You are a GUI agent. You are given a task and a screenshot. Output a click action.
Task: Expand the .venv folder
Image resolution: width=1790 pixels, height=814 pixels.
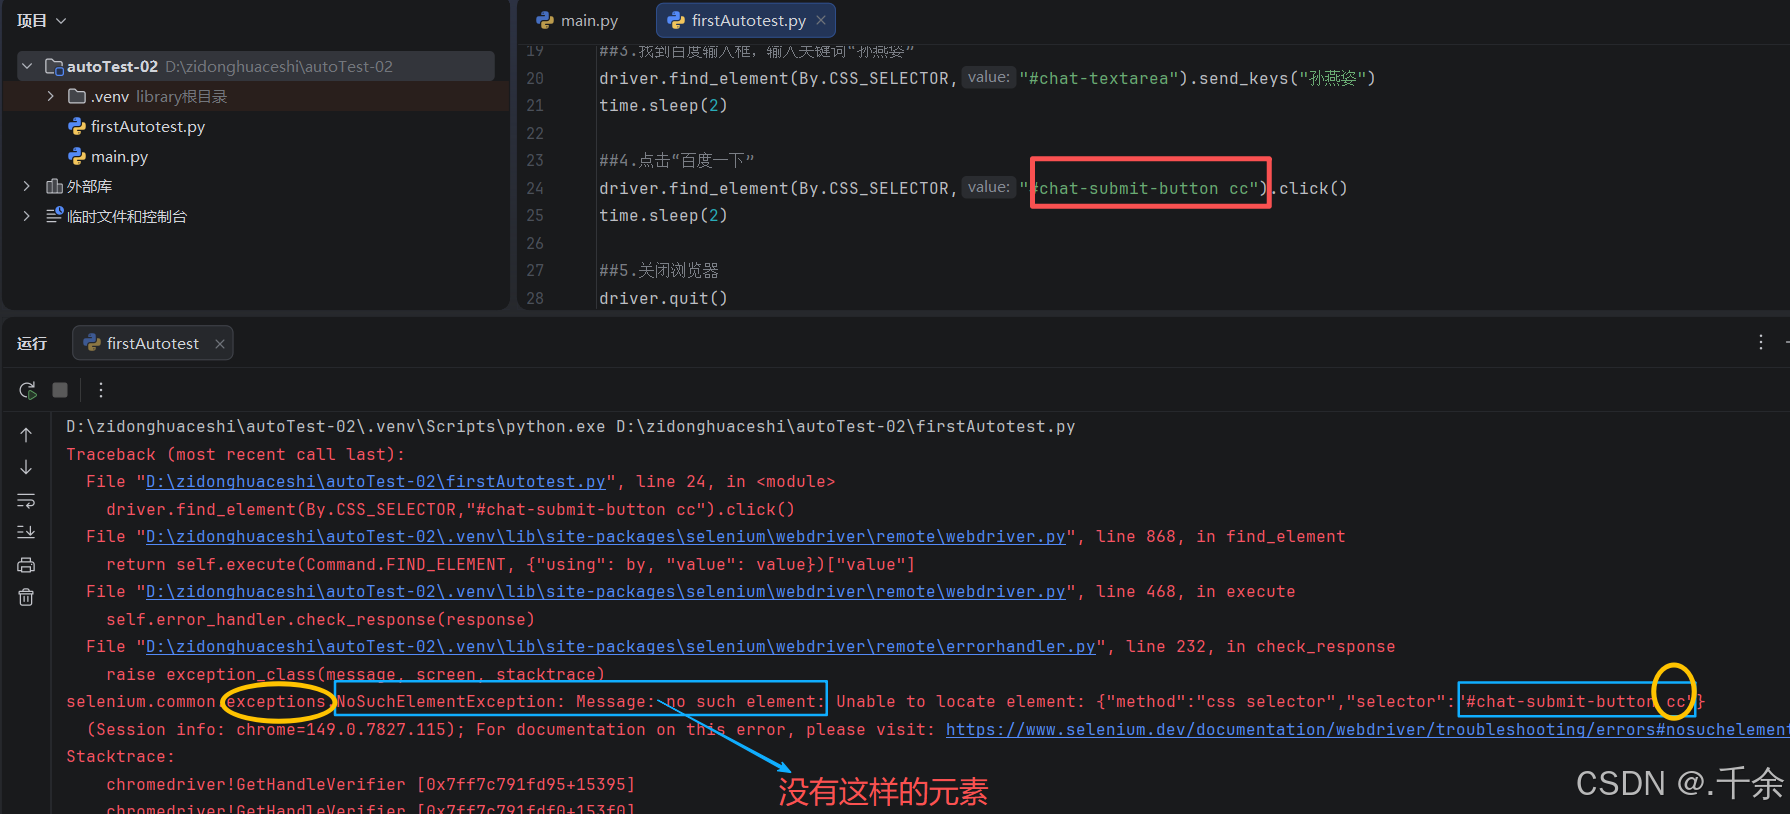(x=51, y=96)
